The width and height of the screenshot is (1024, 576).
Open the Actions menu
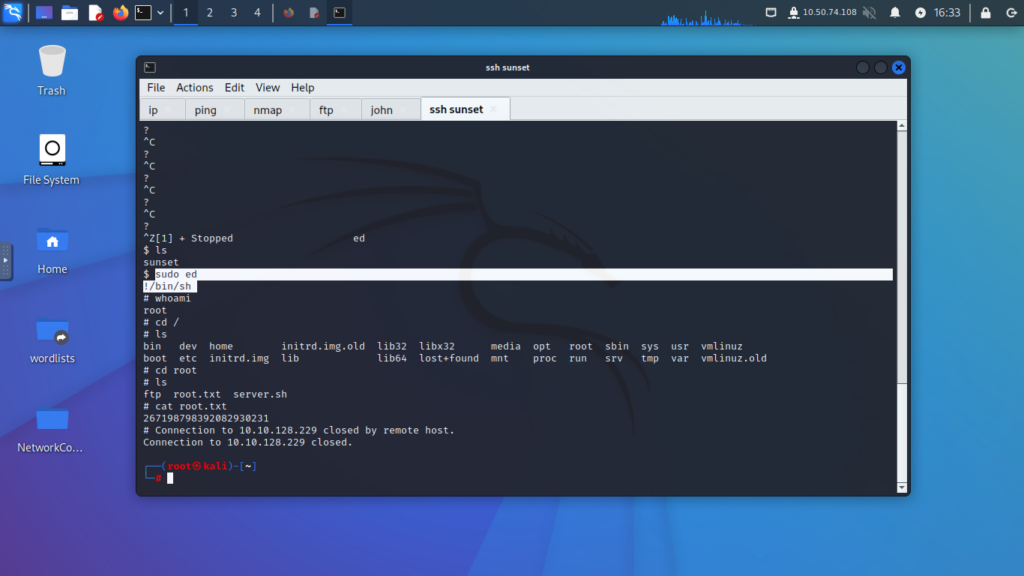195,88
